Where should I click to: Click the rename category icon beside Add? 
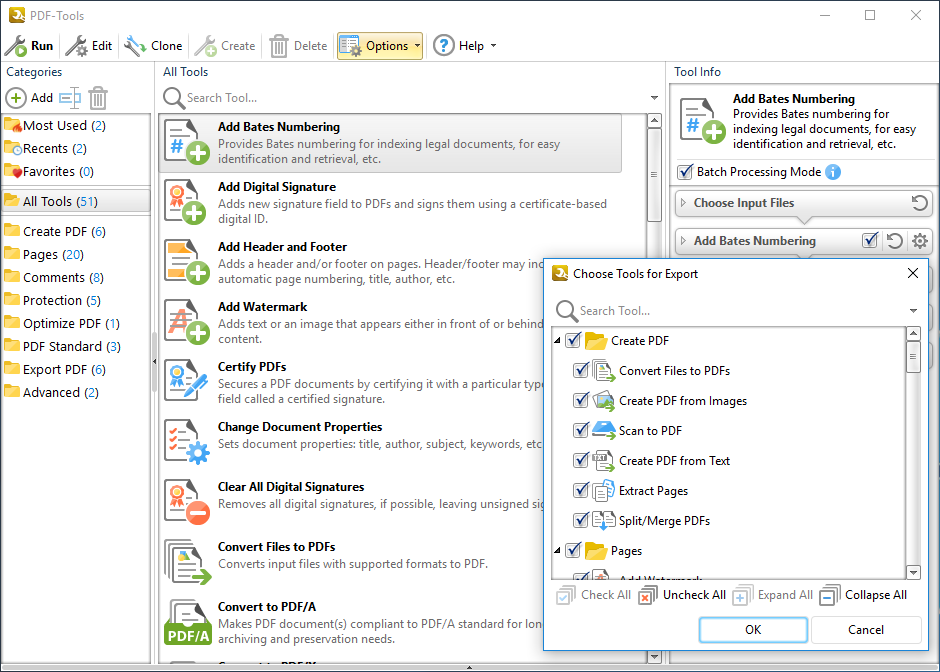pyautogui.click(x=69, y=98)
